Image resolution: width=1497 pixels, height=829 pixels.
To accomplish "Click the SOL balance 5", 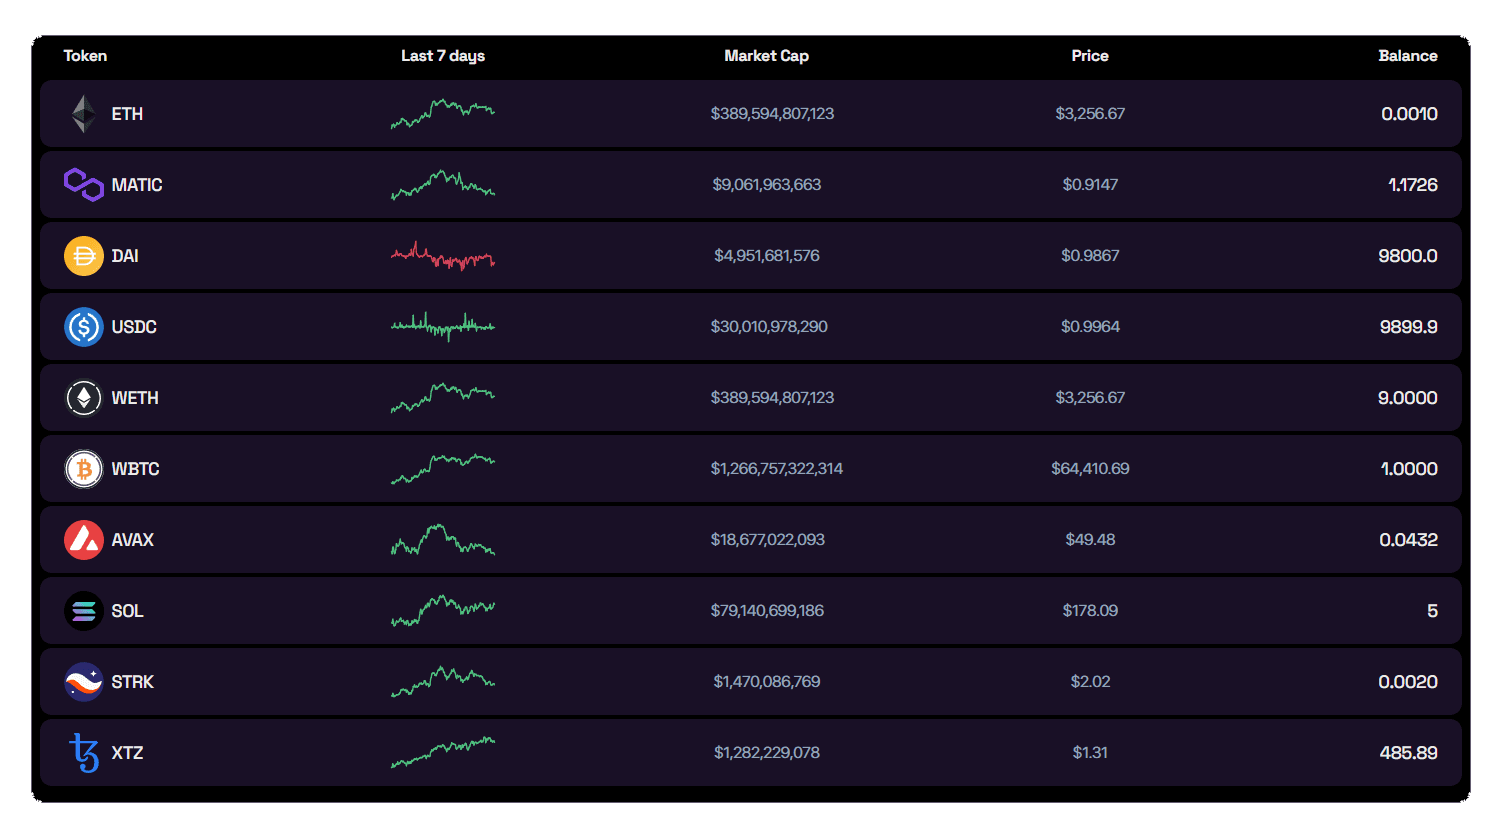I will [x=1432, y=611].
